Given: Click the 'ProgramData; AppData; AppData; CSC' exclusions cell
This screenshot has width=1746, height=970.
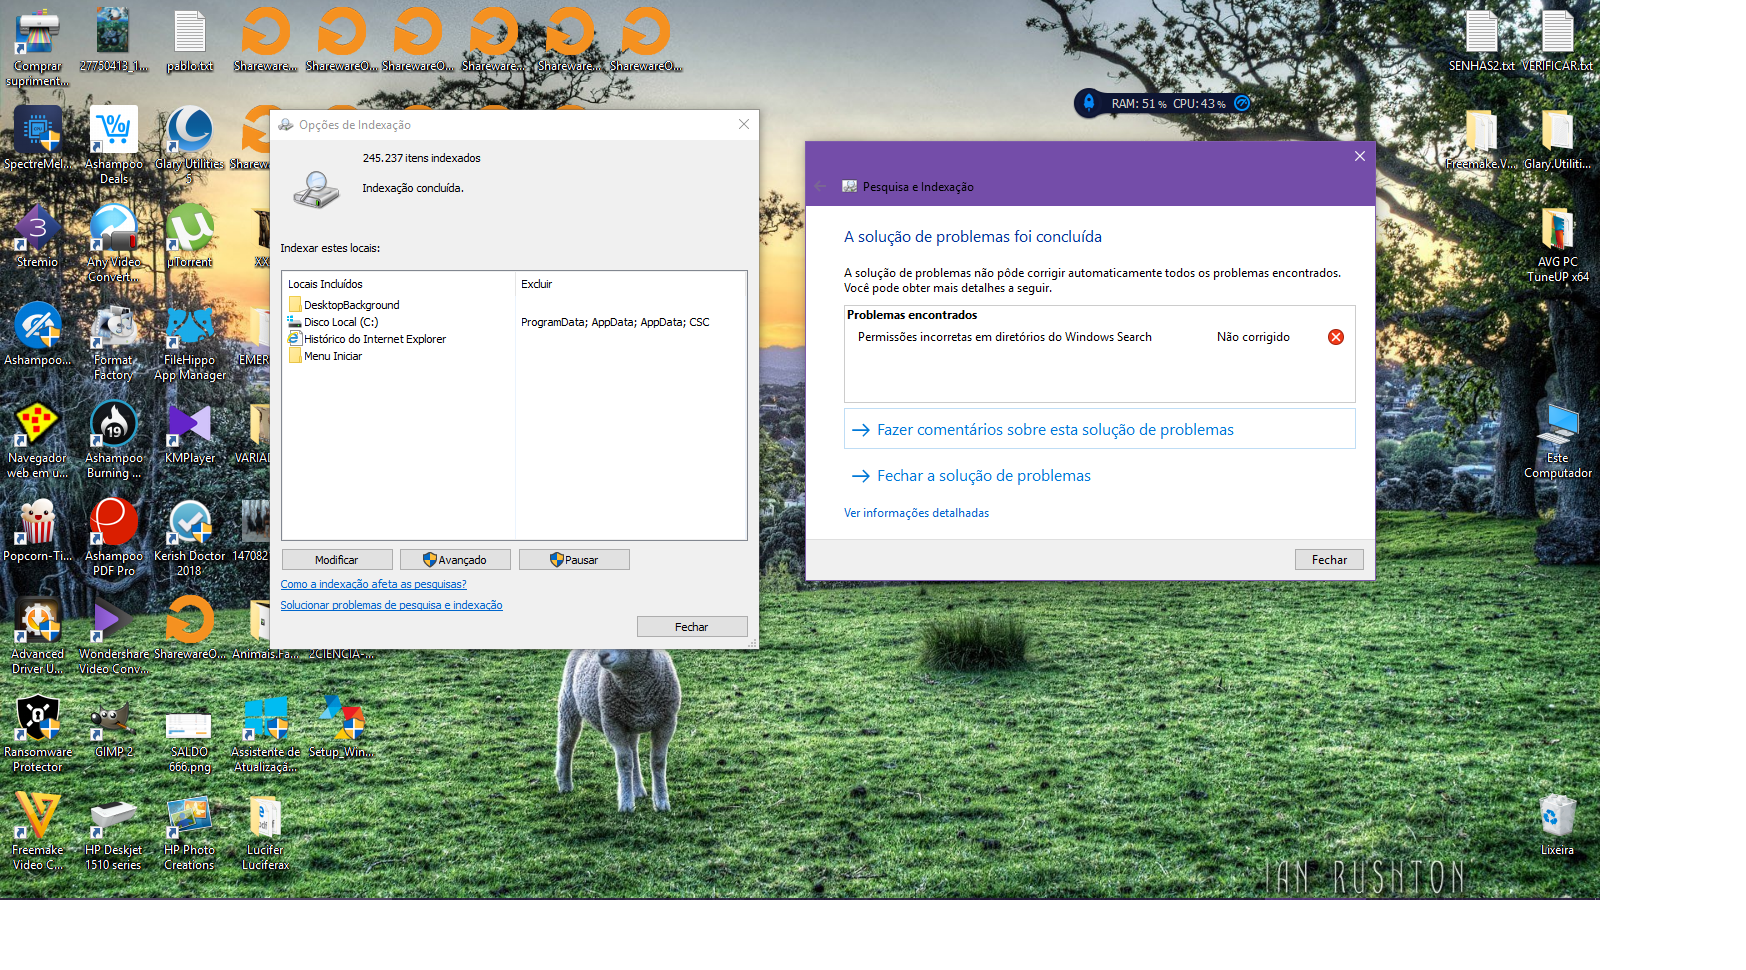Looking at the screenshot, I should pos(615,322).
